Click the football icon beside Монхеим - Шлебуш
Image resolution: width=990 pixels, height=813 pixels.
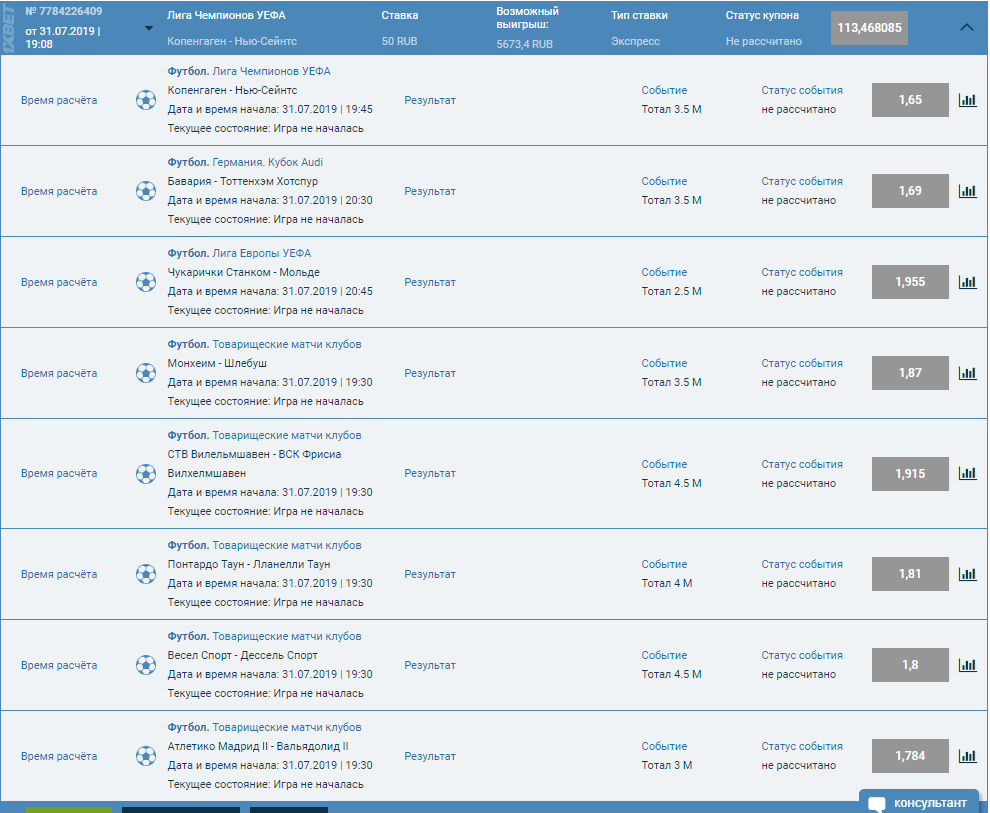point(146,373)
